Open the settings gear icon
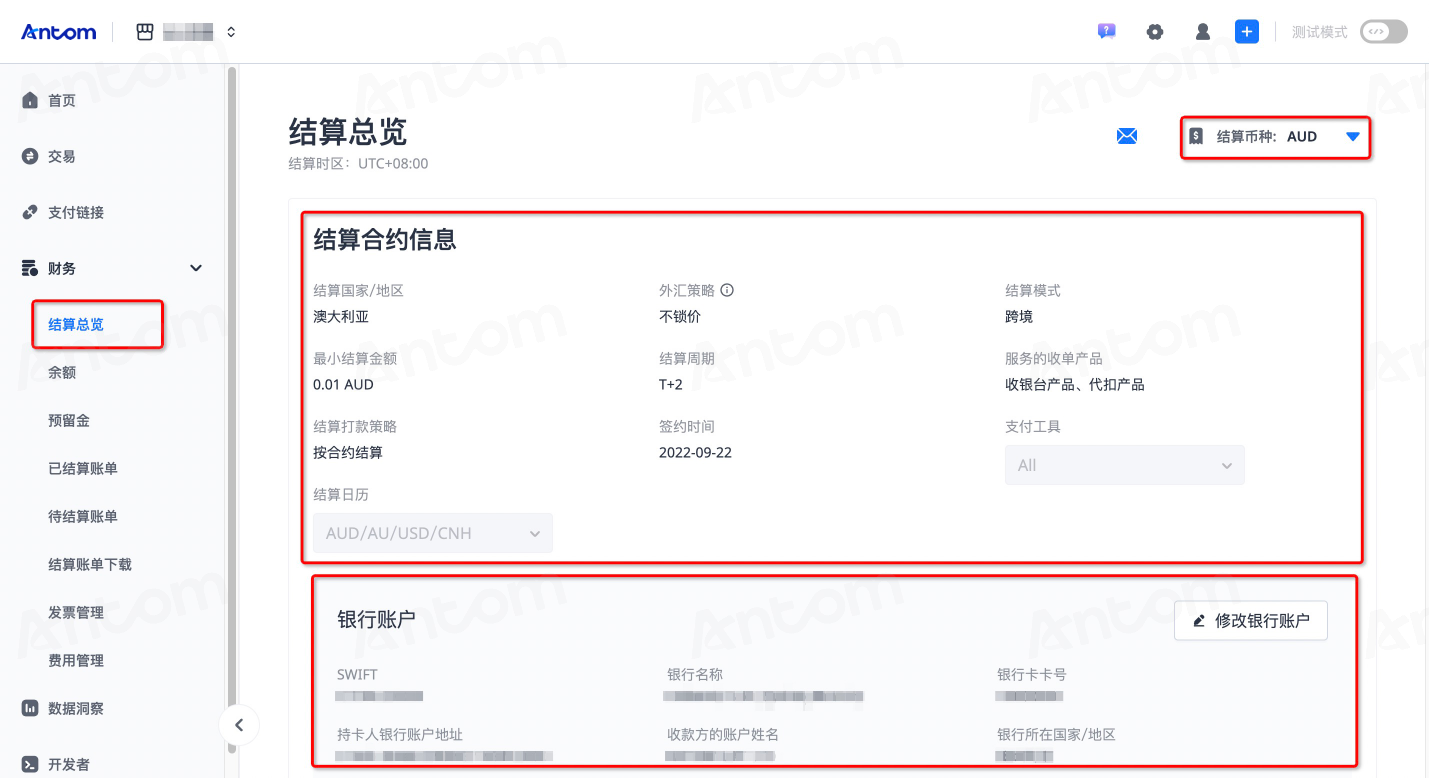Viewport: 1429px width, 778px height. click(x=1155, y=32)
